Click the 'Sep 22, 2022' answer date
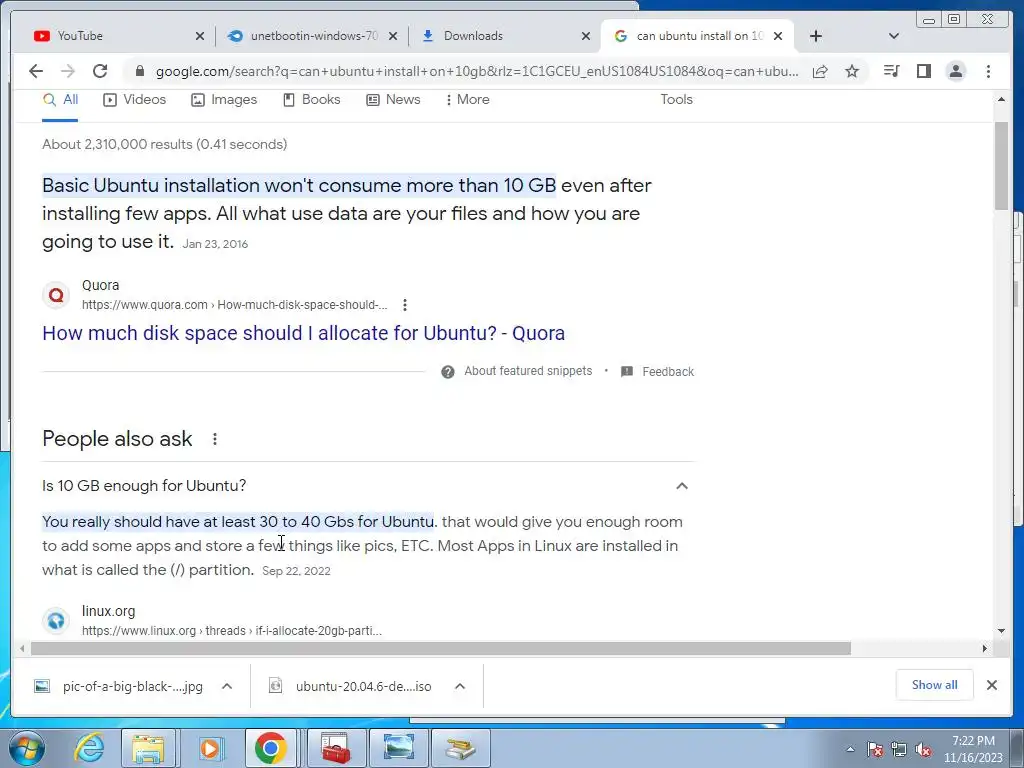 click(x=296, y=571)
